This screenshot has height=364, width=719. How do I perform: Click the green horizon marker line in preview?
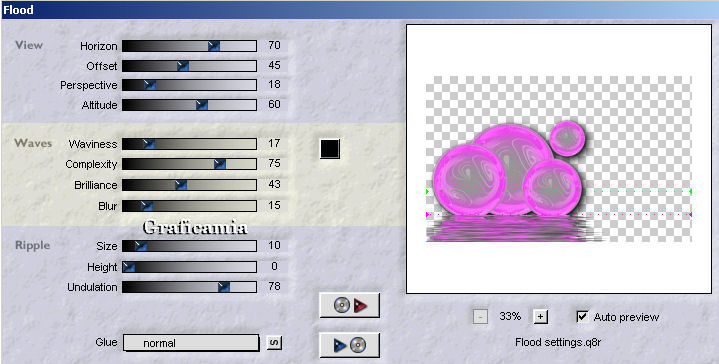559,191
